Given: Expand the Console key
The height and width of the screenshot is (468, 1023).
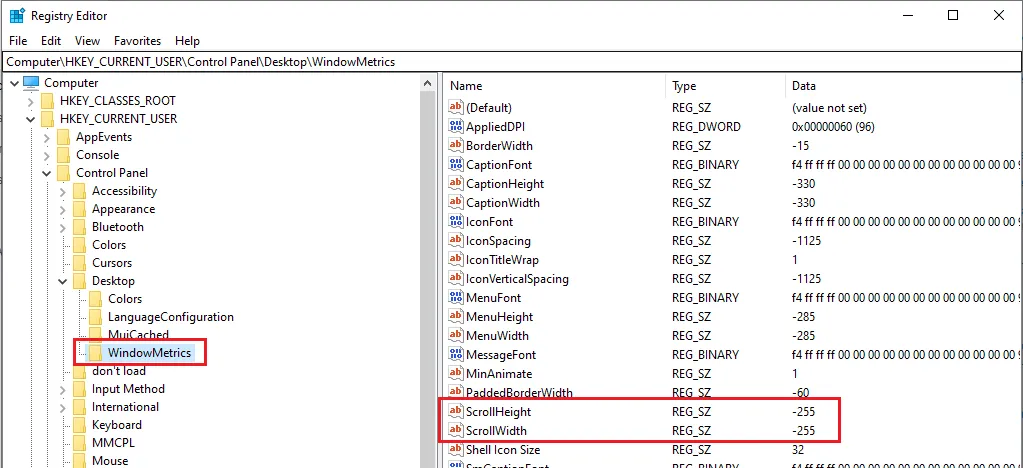Looking at the screenshot, I should tap(46, 155).
